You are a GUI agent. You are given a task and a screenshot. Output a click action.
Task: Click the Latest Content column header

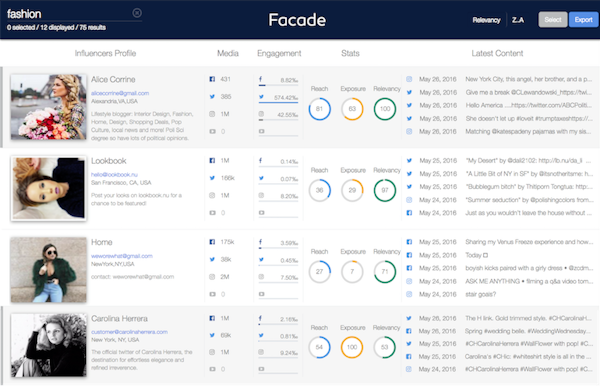pyautogui.click(x=497, y=53)
